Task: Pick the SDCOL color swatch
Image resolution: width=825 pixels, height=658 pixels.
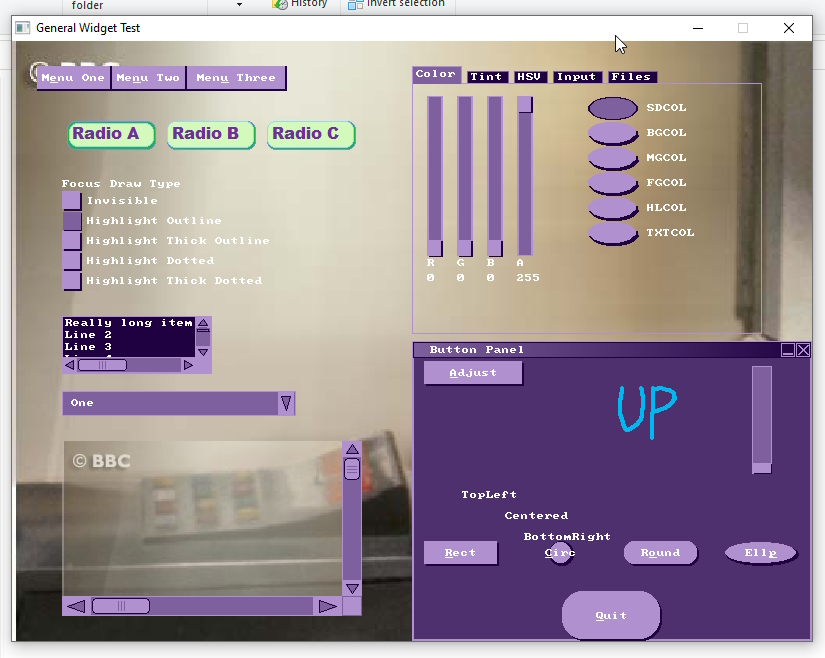Action: [612, 108]
